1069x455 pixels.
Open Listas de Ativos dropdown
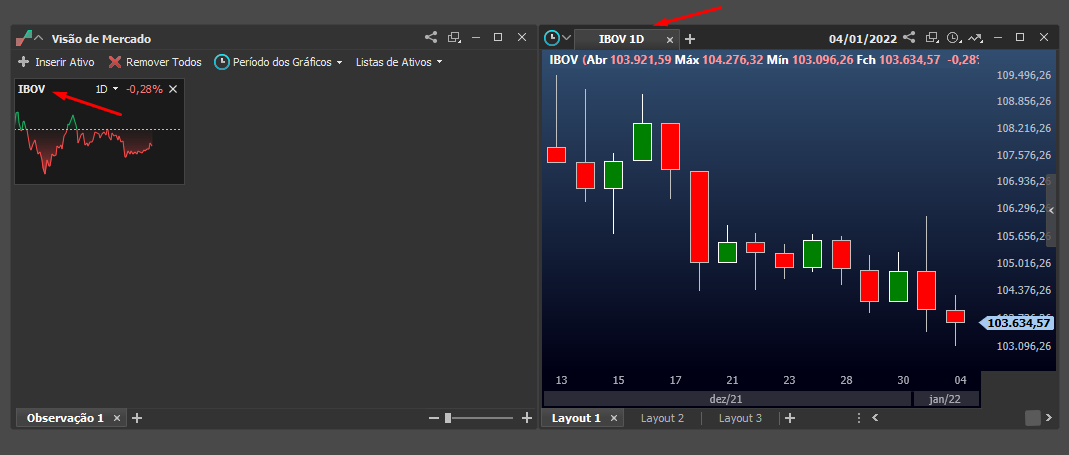coord(399,62)
